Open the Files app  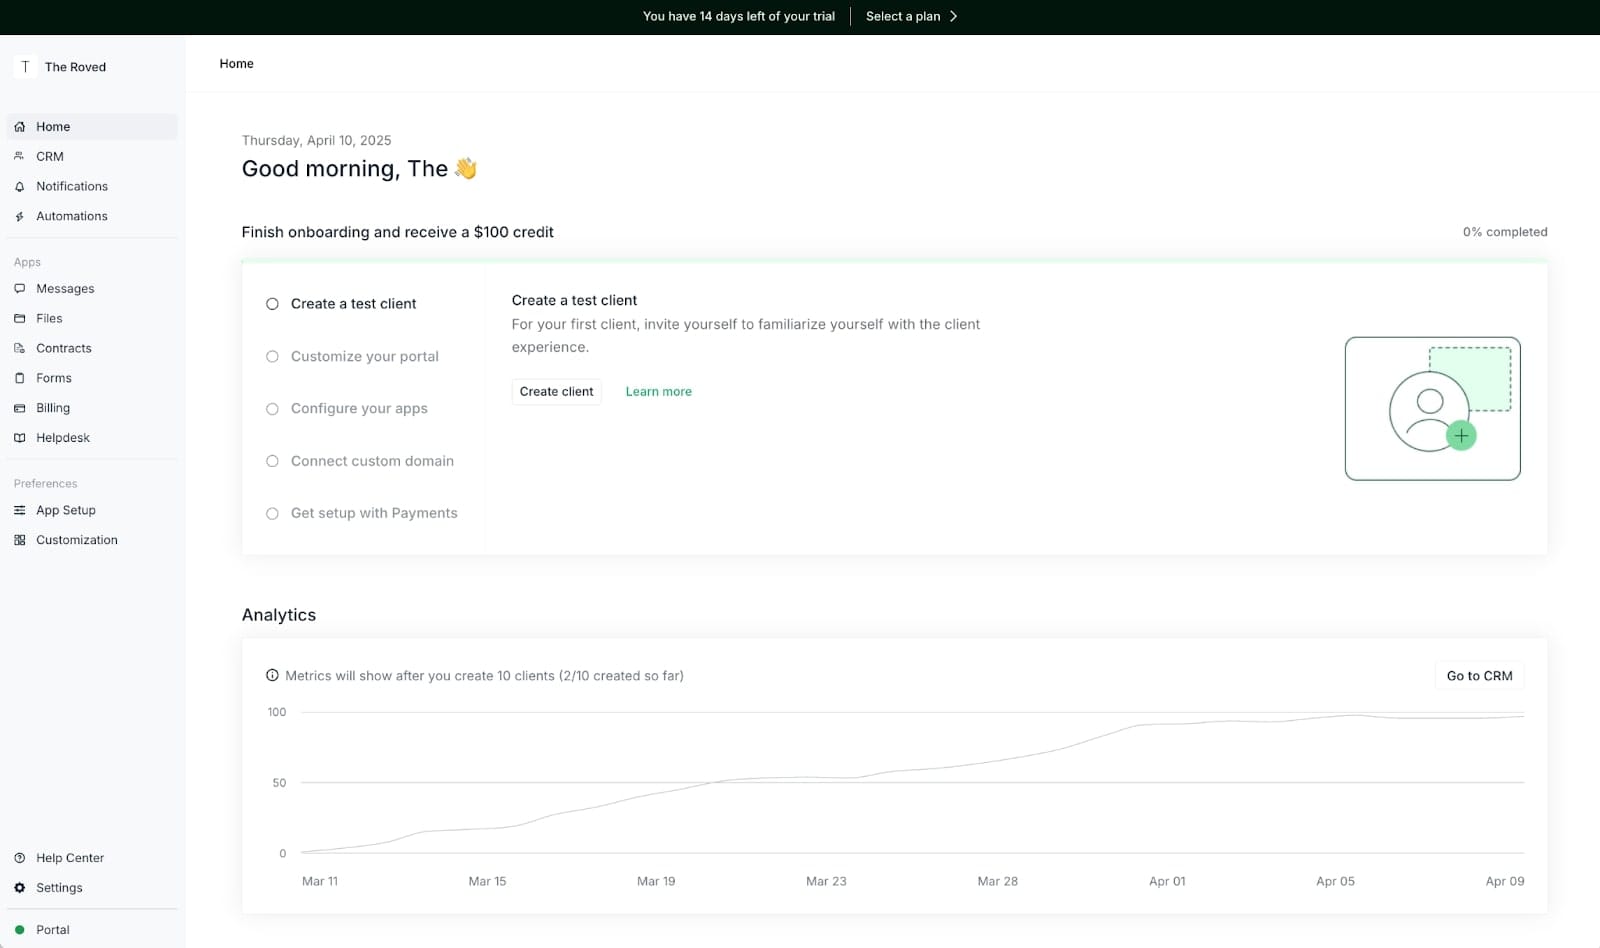coord(48,318)
